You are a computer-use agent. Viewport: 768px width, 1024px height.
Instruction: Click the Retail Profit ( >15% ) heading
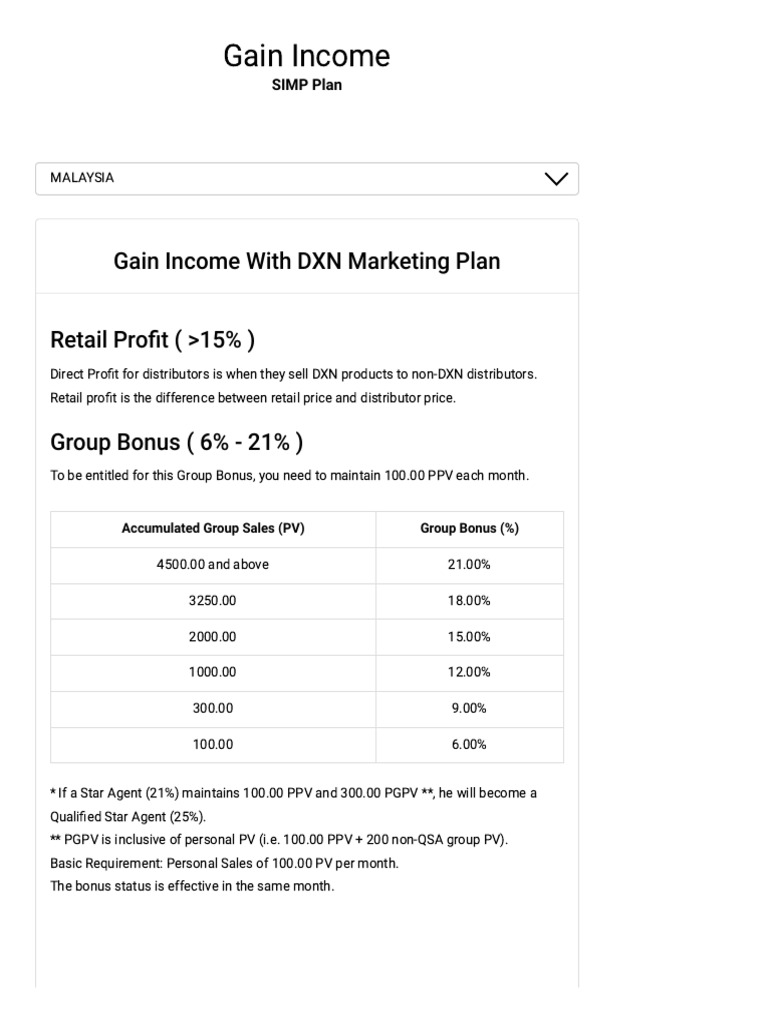click(152, 340)
